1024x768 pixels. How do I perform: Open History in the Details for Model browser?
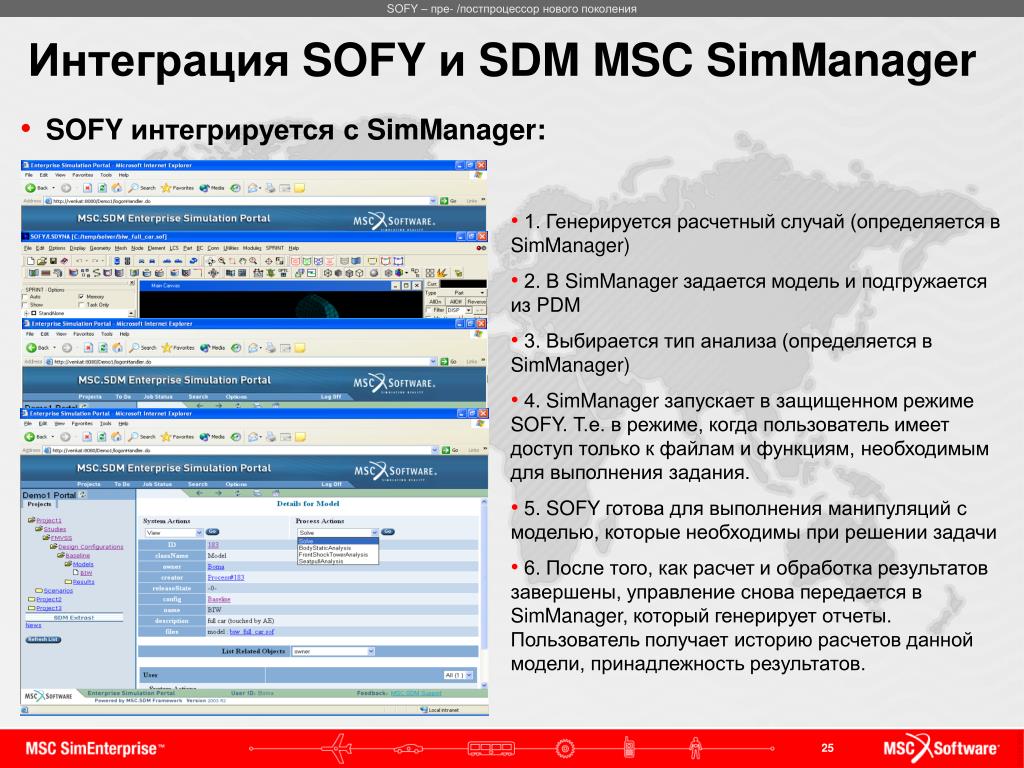[x=236, y=436]
